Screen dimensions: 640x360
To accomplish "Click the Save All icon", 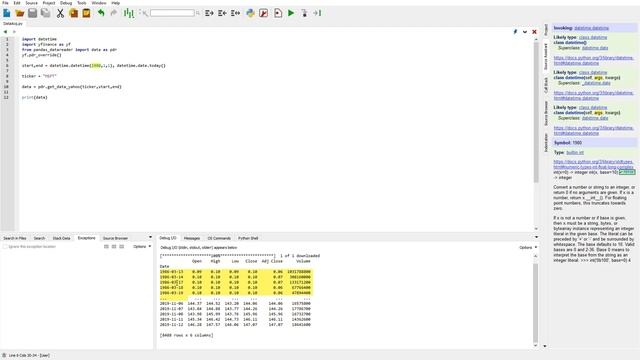I will pyautogui.click(x=46, y=13).
